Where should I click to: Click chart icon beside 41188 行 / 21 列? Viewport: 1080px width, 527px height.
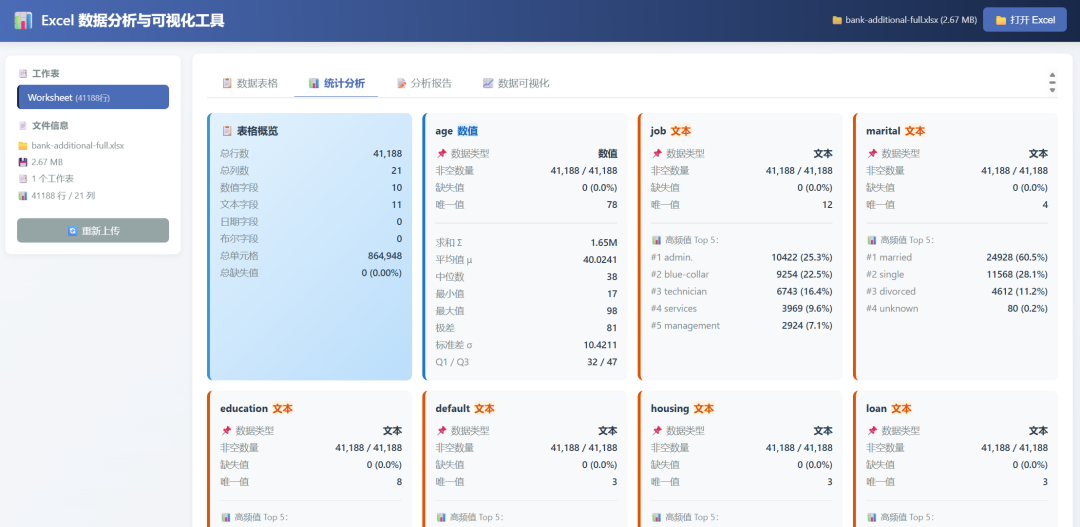click(x=23, y=196)
